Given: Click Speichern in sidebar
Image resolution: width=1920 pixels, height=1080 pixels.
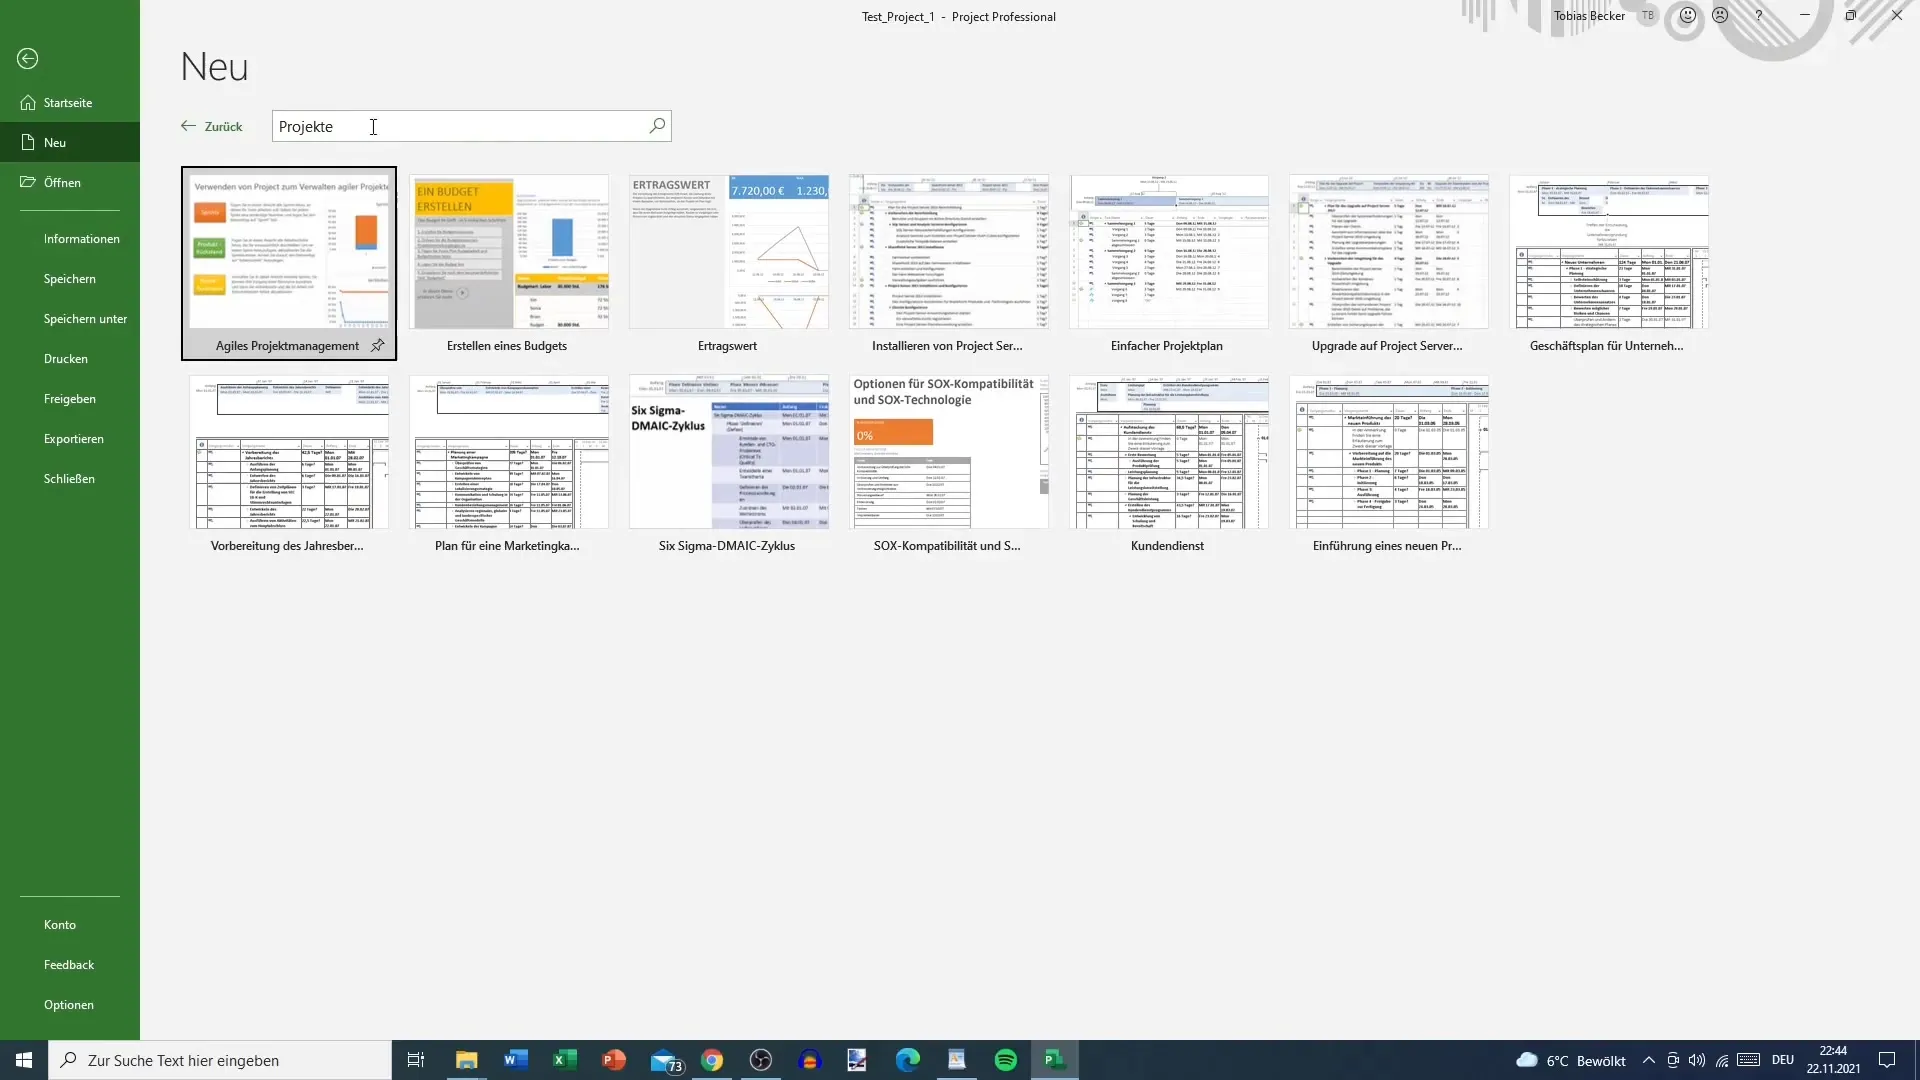Looking at the screenshot, I should coord(70,278).
